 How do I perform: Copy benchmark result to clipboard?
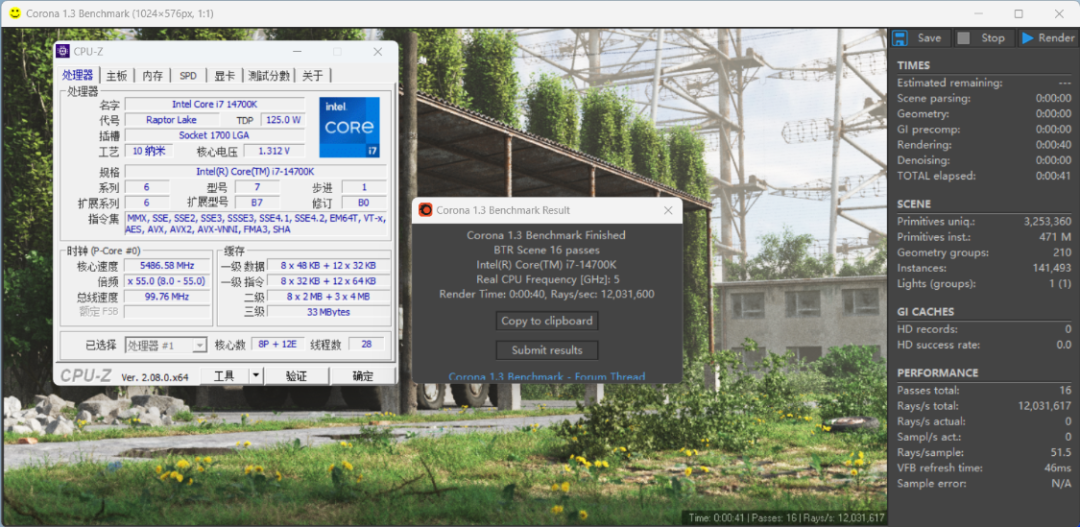click(547, 320)
